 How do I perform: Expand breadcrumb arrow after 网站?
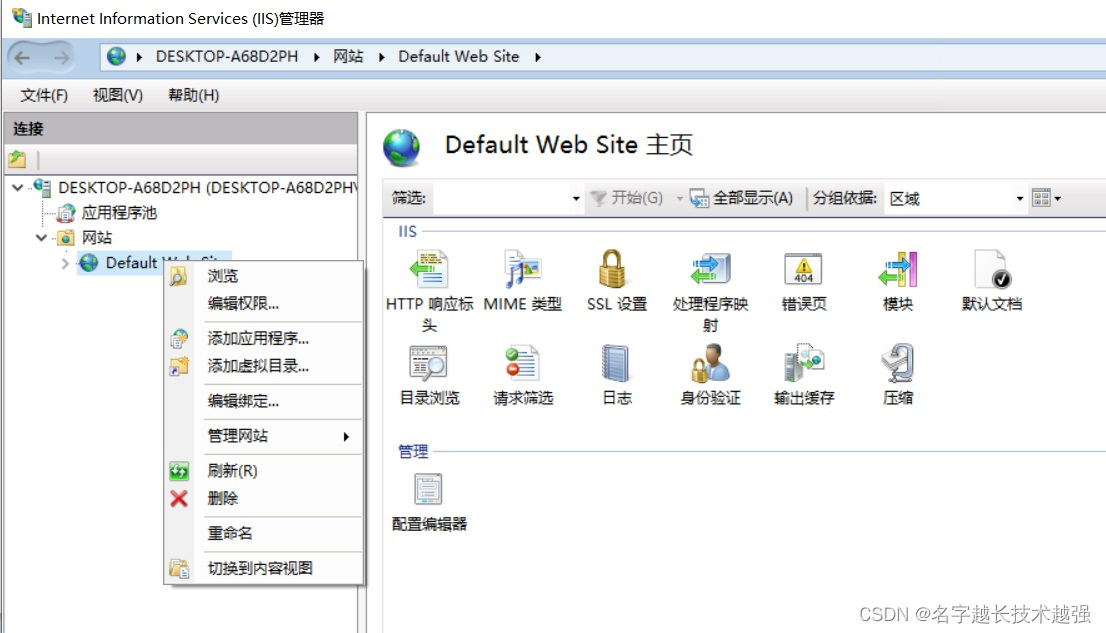382,57
